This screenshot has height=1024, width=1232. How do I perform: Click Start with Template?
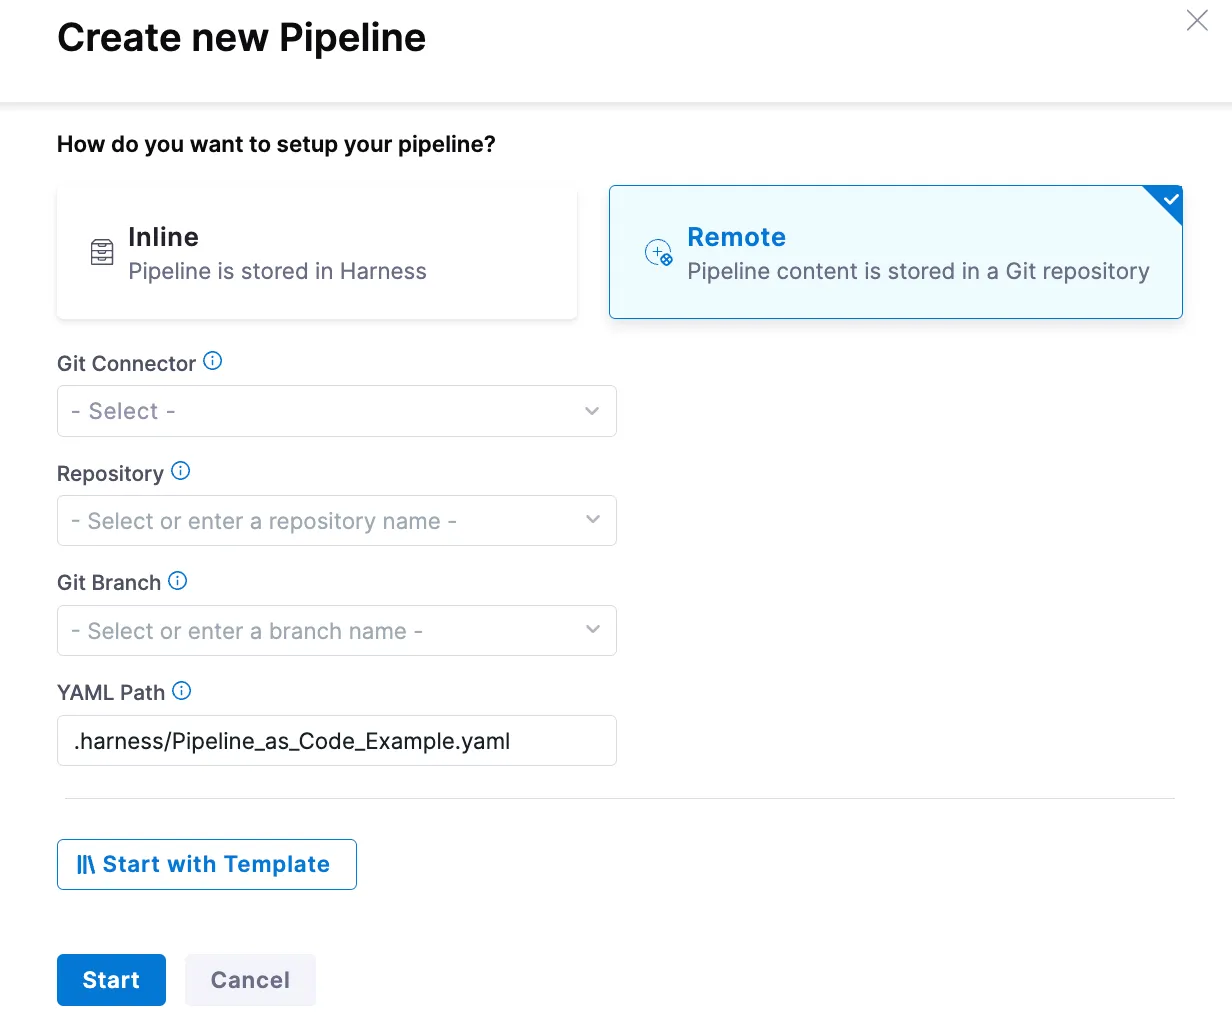click(206, 864)
